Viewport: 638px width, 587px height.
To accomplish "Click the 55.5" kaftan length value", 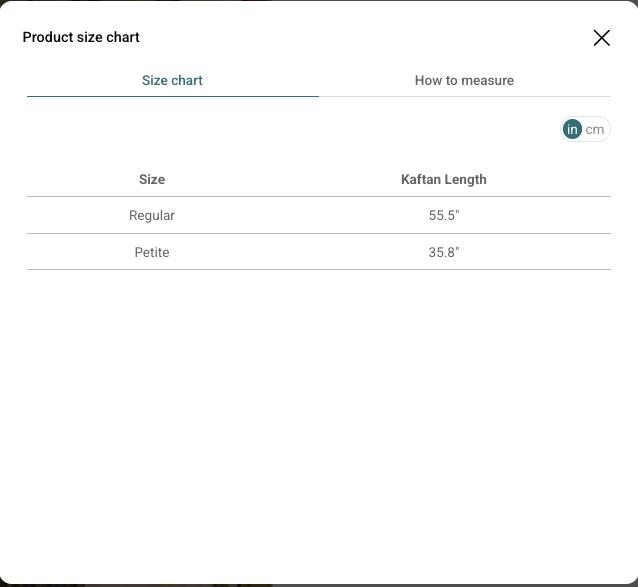I will [x=443, y=215].
